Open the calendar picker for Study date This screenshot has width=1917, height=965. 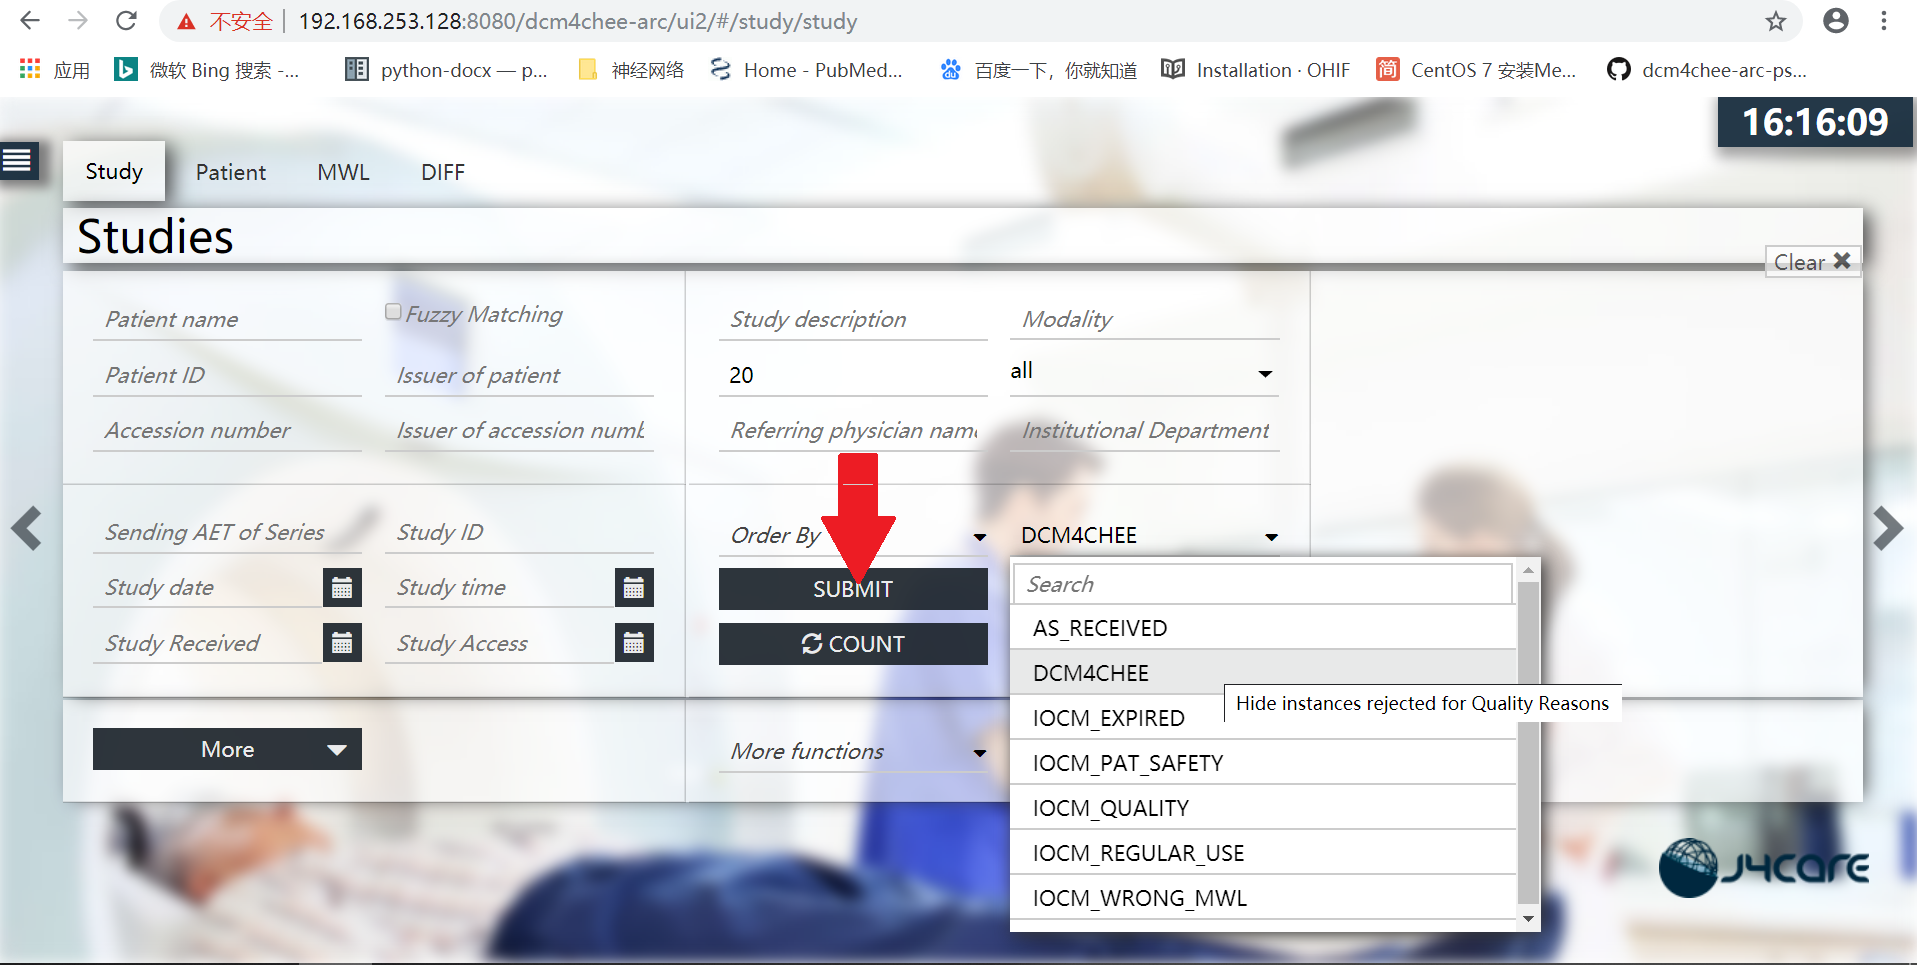tap(342, 587)
